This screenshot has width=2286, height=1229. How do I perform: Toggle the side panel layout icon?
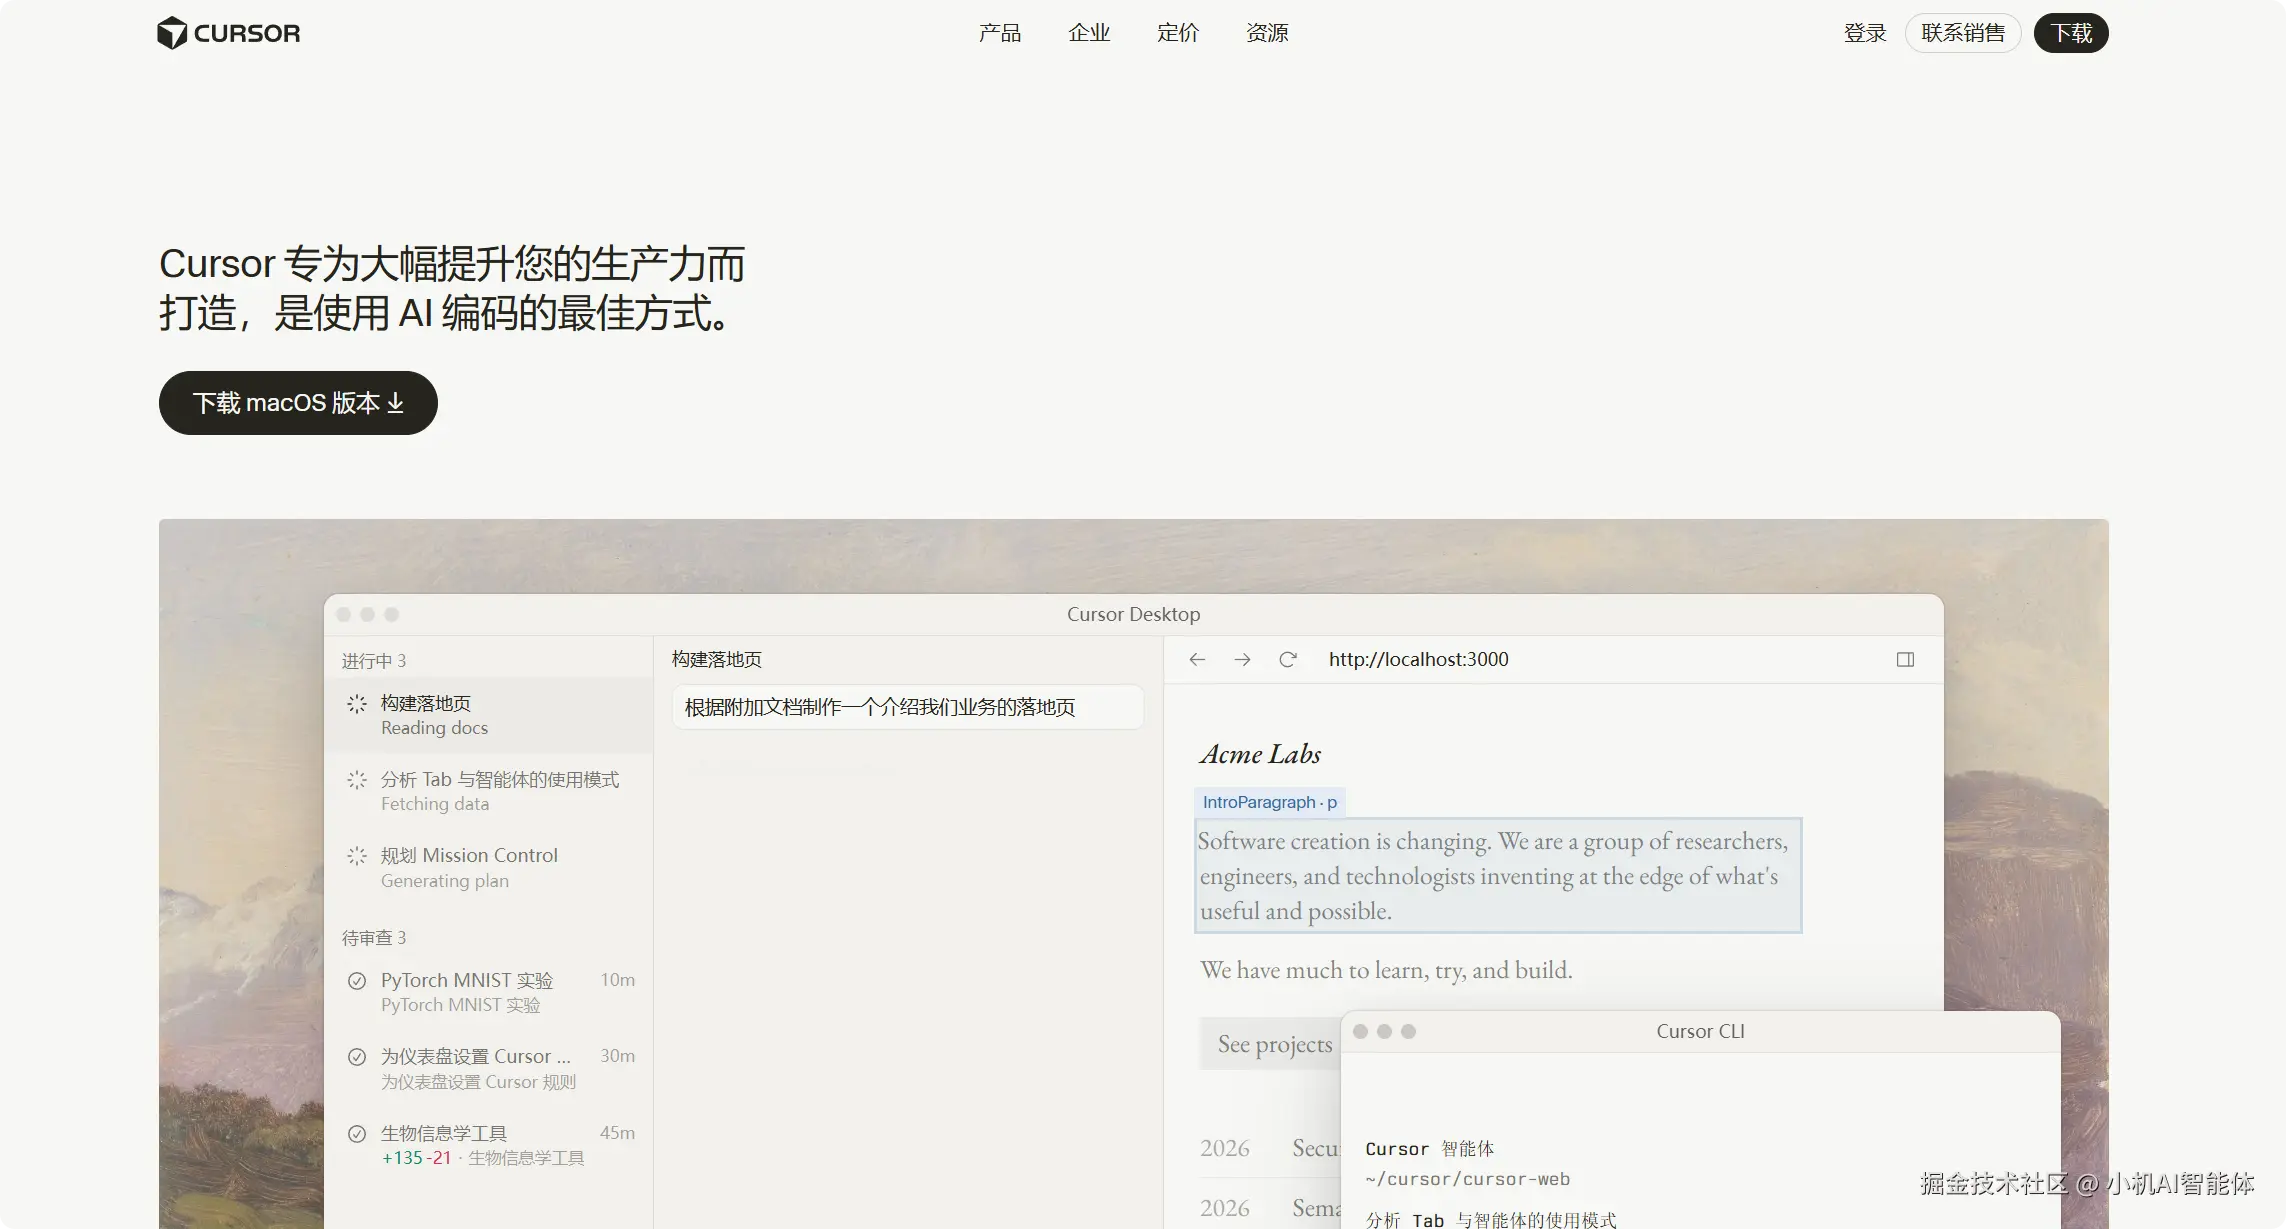pos(1905,660)
